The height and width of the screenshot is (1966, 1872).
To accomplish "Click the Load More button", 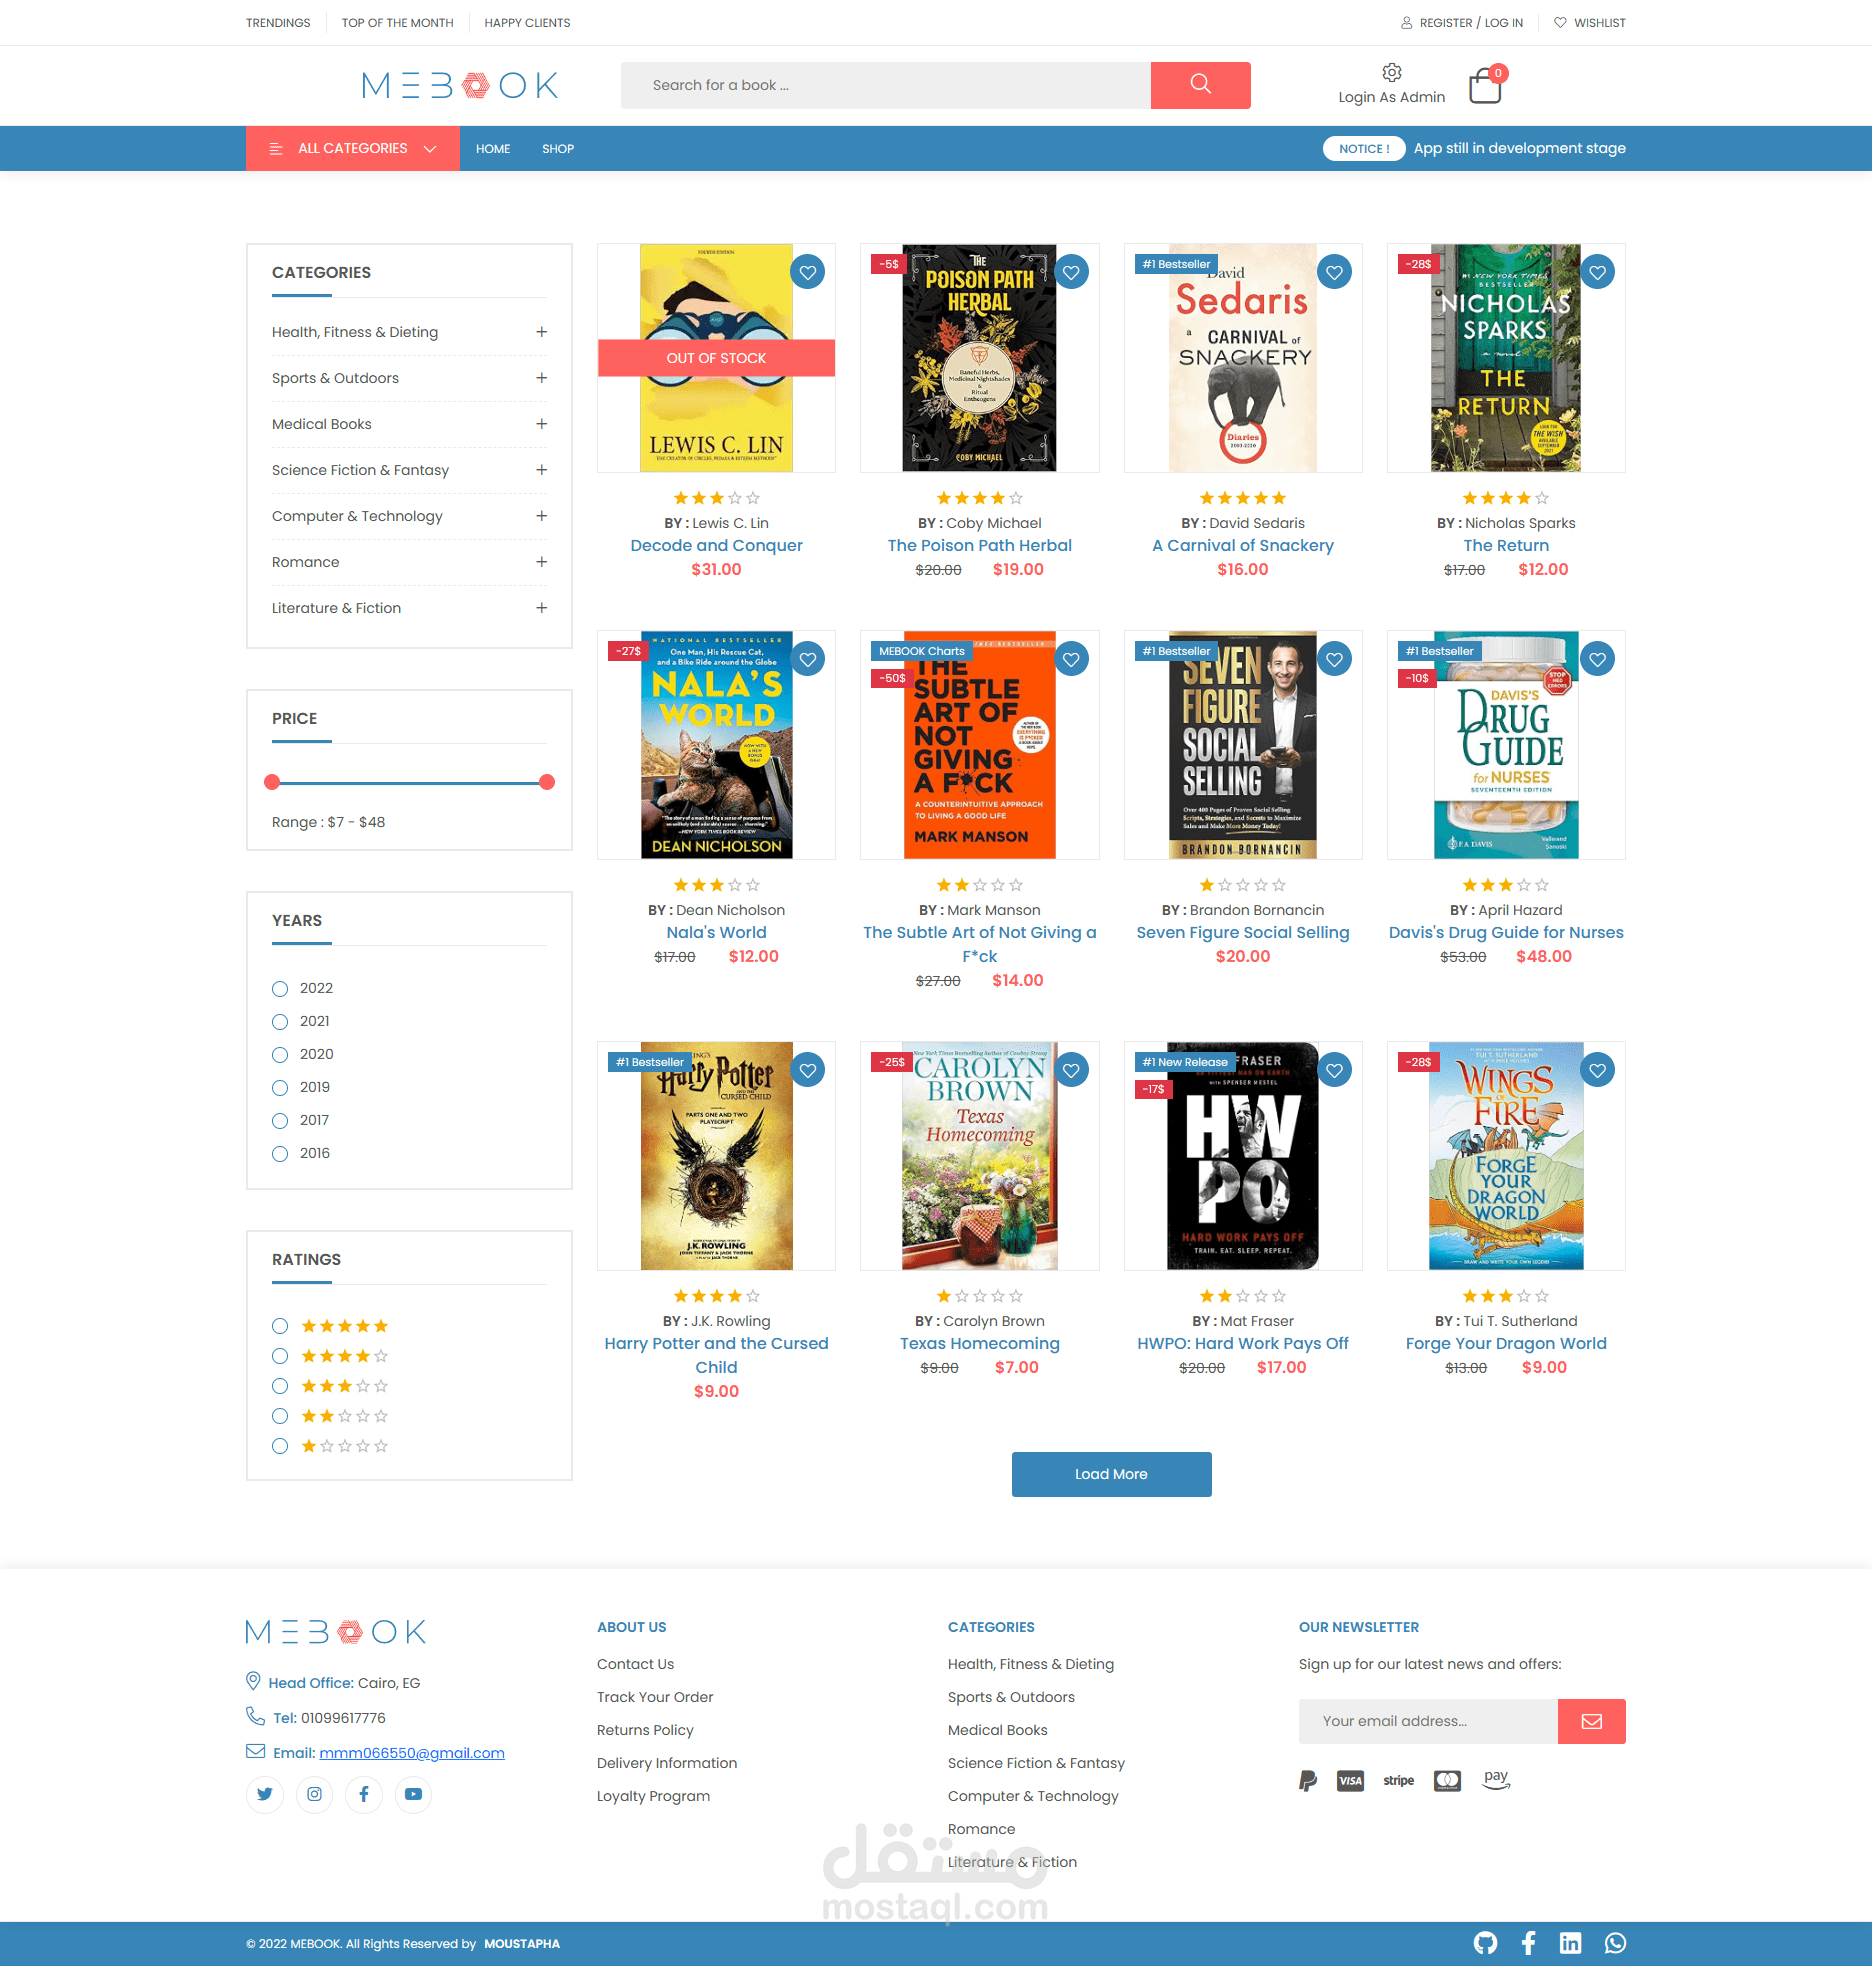I will click(x=1111, y=1474).
